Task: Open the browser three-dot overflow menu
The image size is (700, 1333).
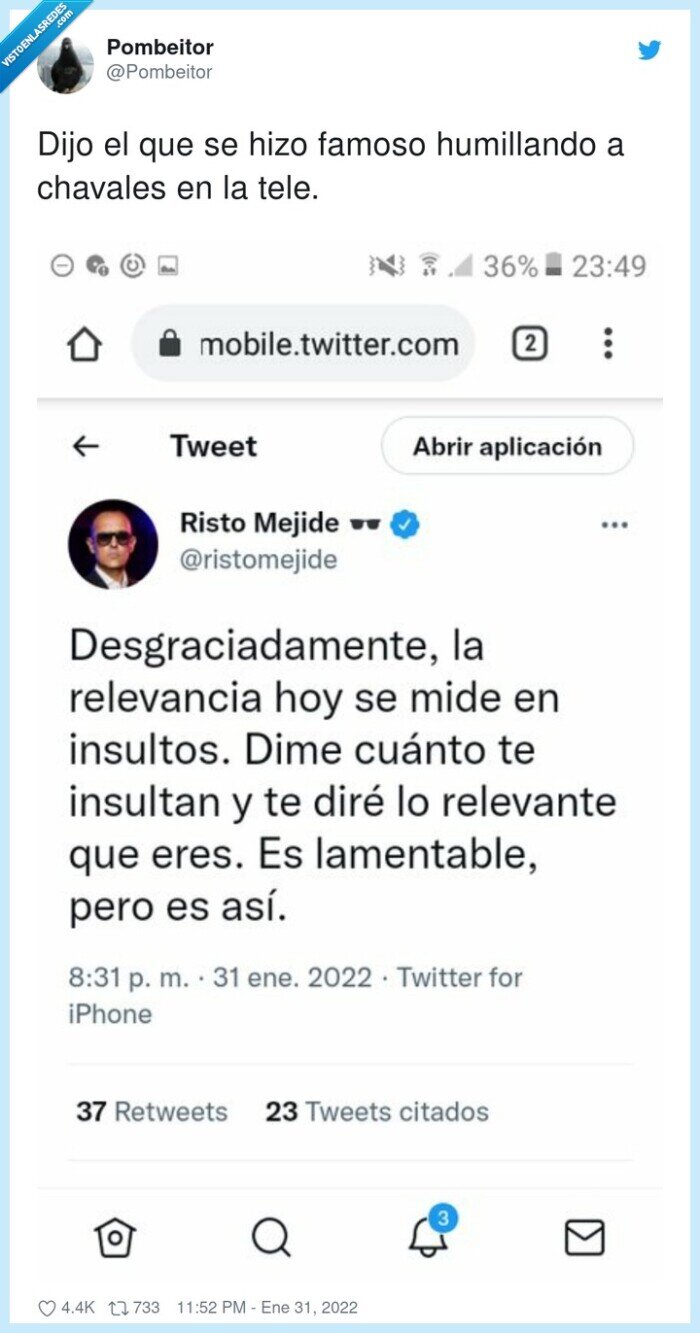Action: point(607,343)
